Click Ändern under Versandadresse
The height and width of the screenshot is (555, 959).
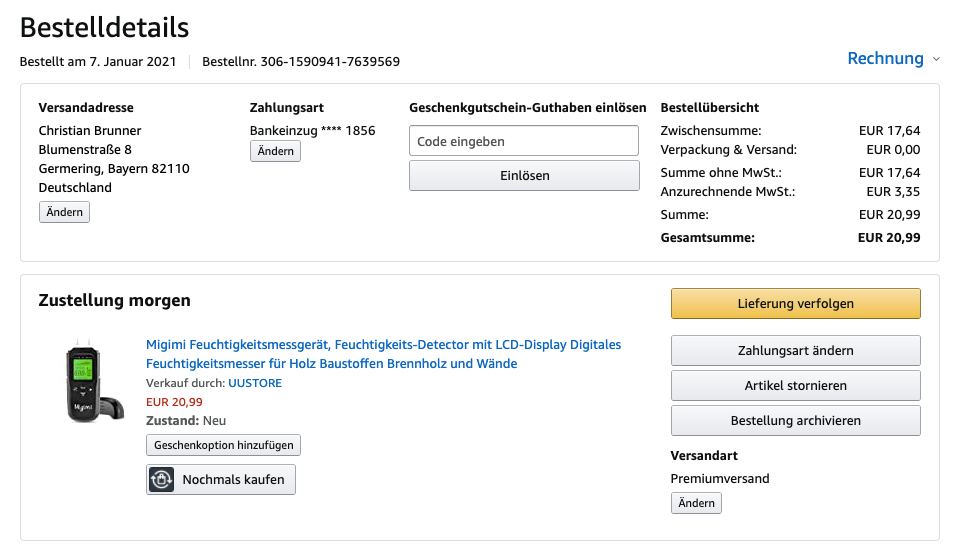[x=65, y=212]
